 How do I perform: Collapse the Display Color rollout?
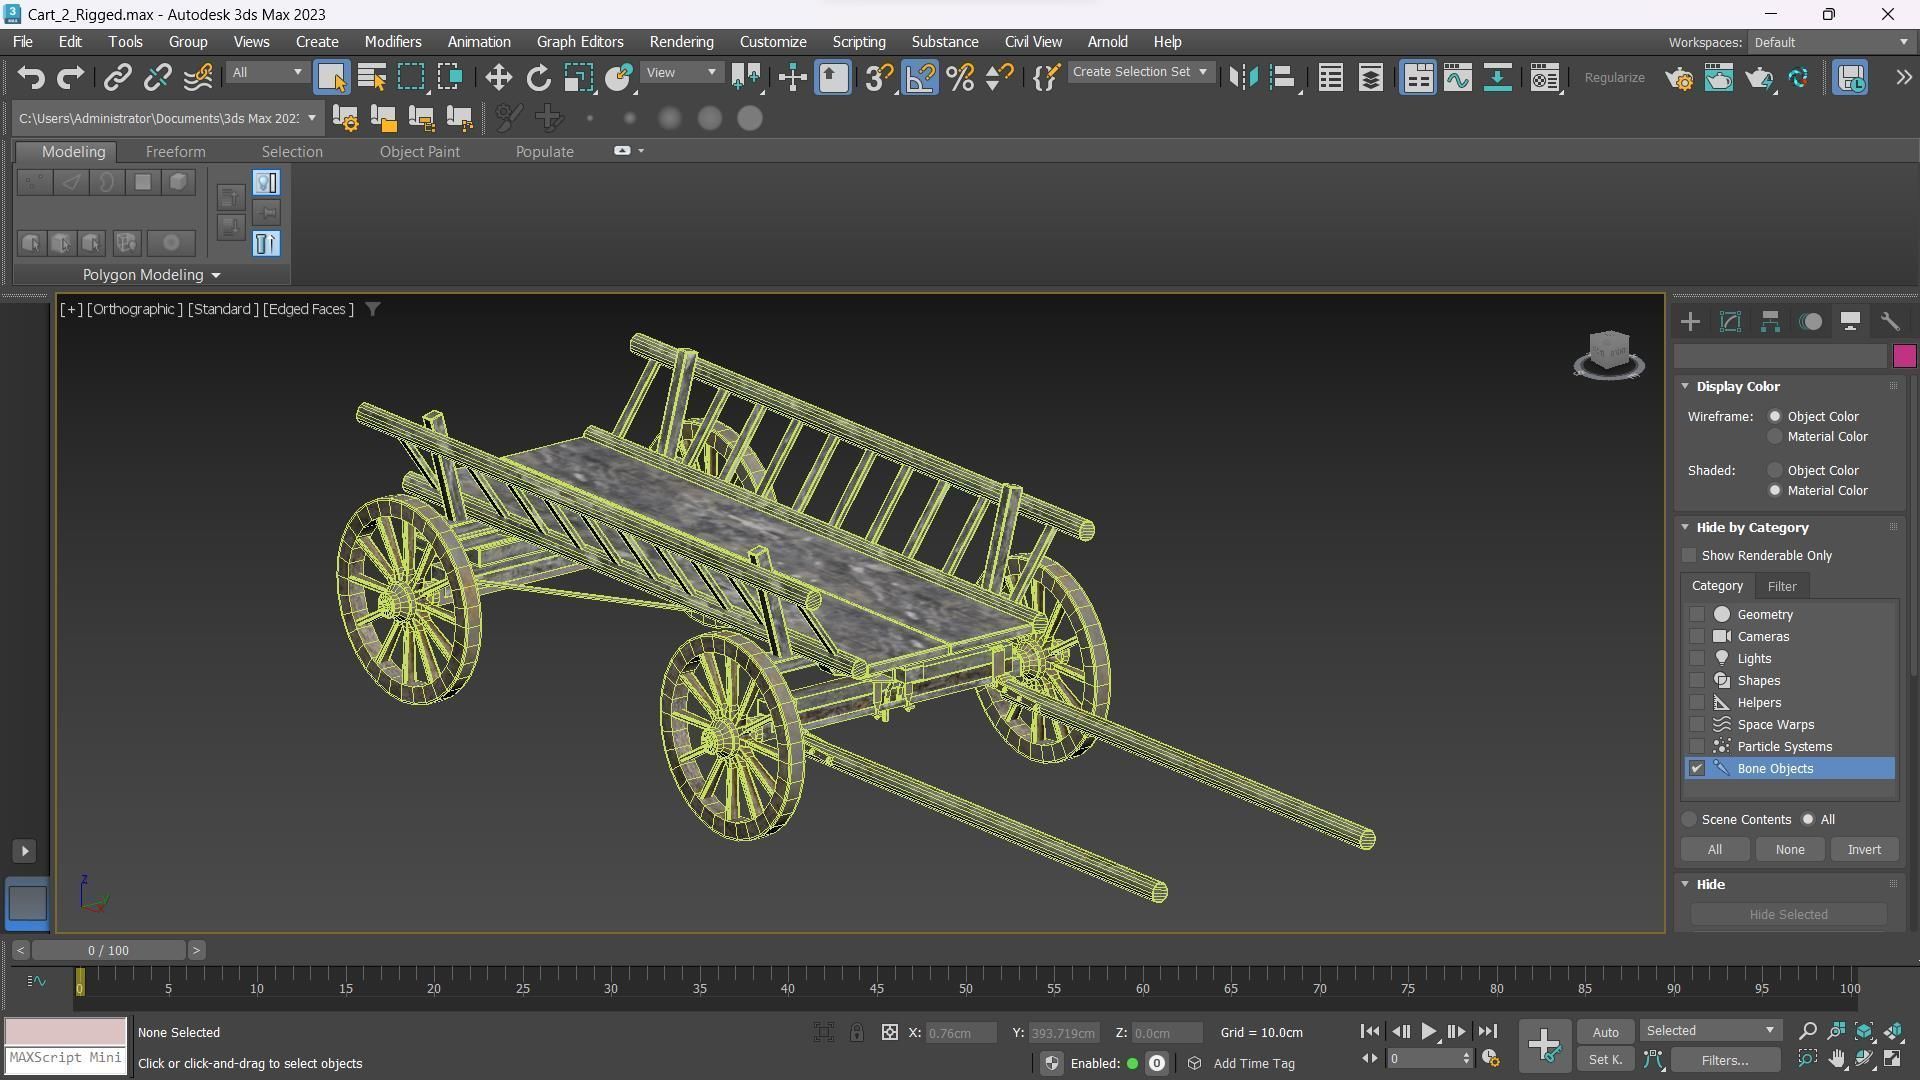(x=1685, y=386)
